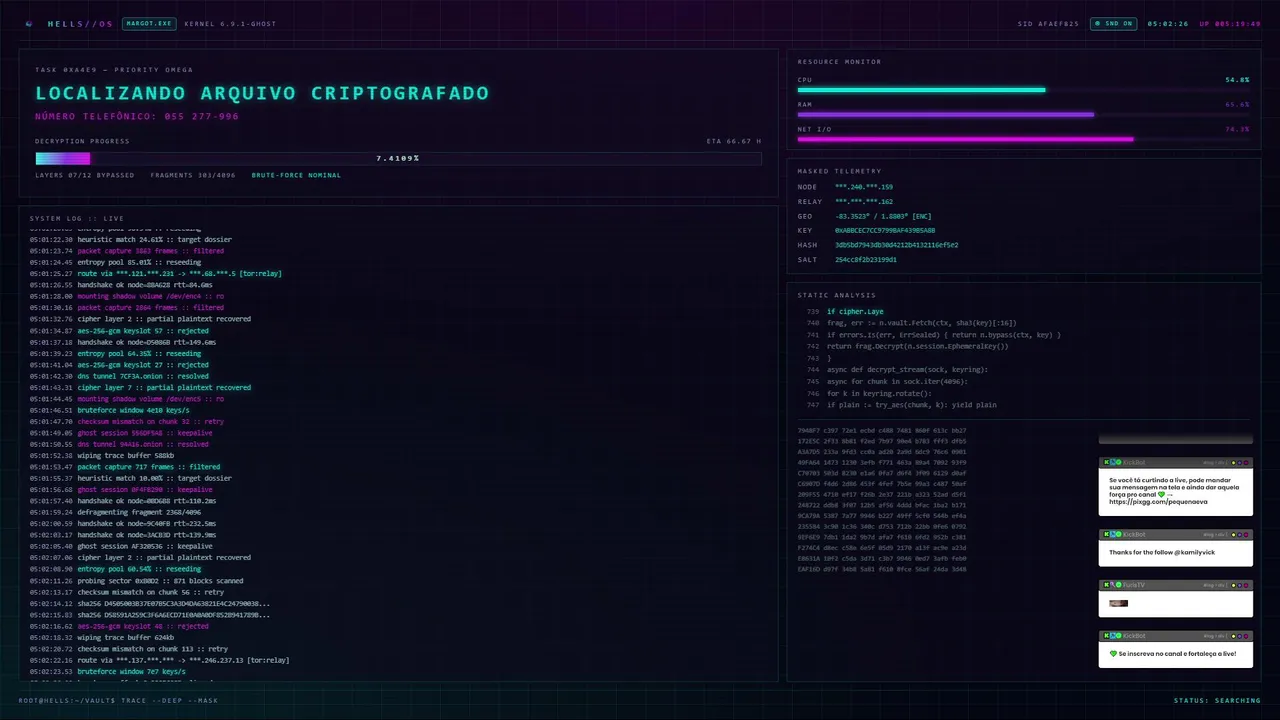This screenshot has height=720, width=1280.
Task: Click the green heart icon in 'Se inscreva' message
Action: (x=1113, y=654)
